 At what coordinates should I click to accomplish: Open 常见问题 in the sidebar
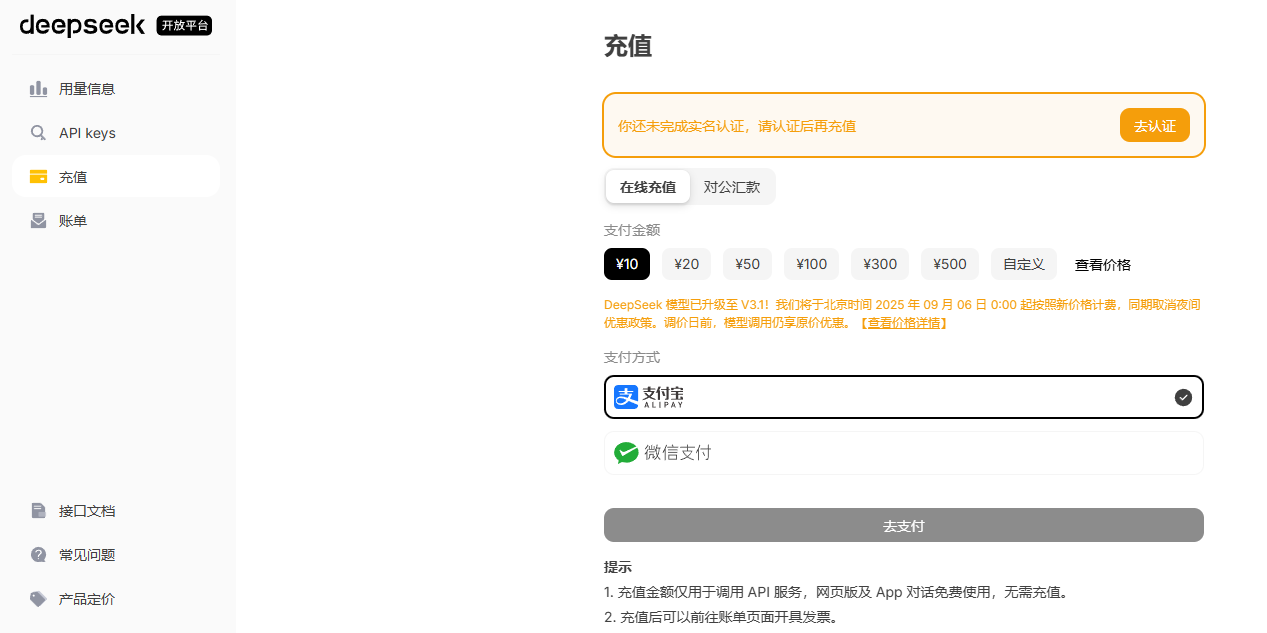click(x=116, y=555)
